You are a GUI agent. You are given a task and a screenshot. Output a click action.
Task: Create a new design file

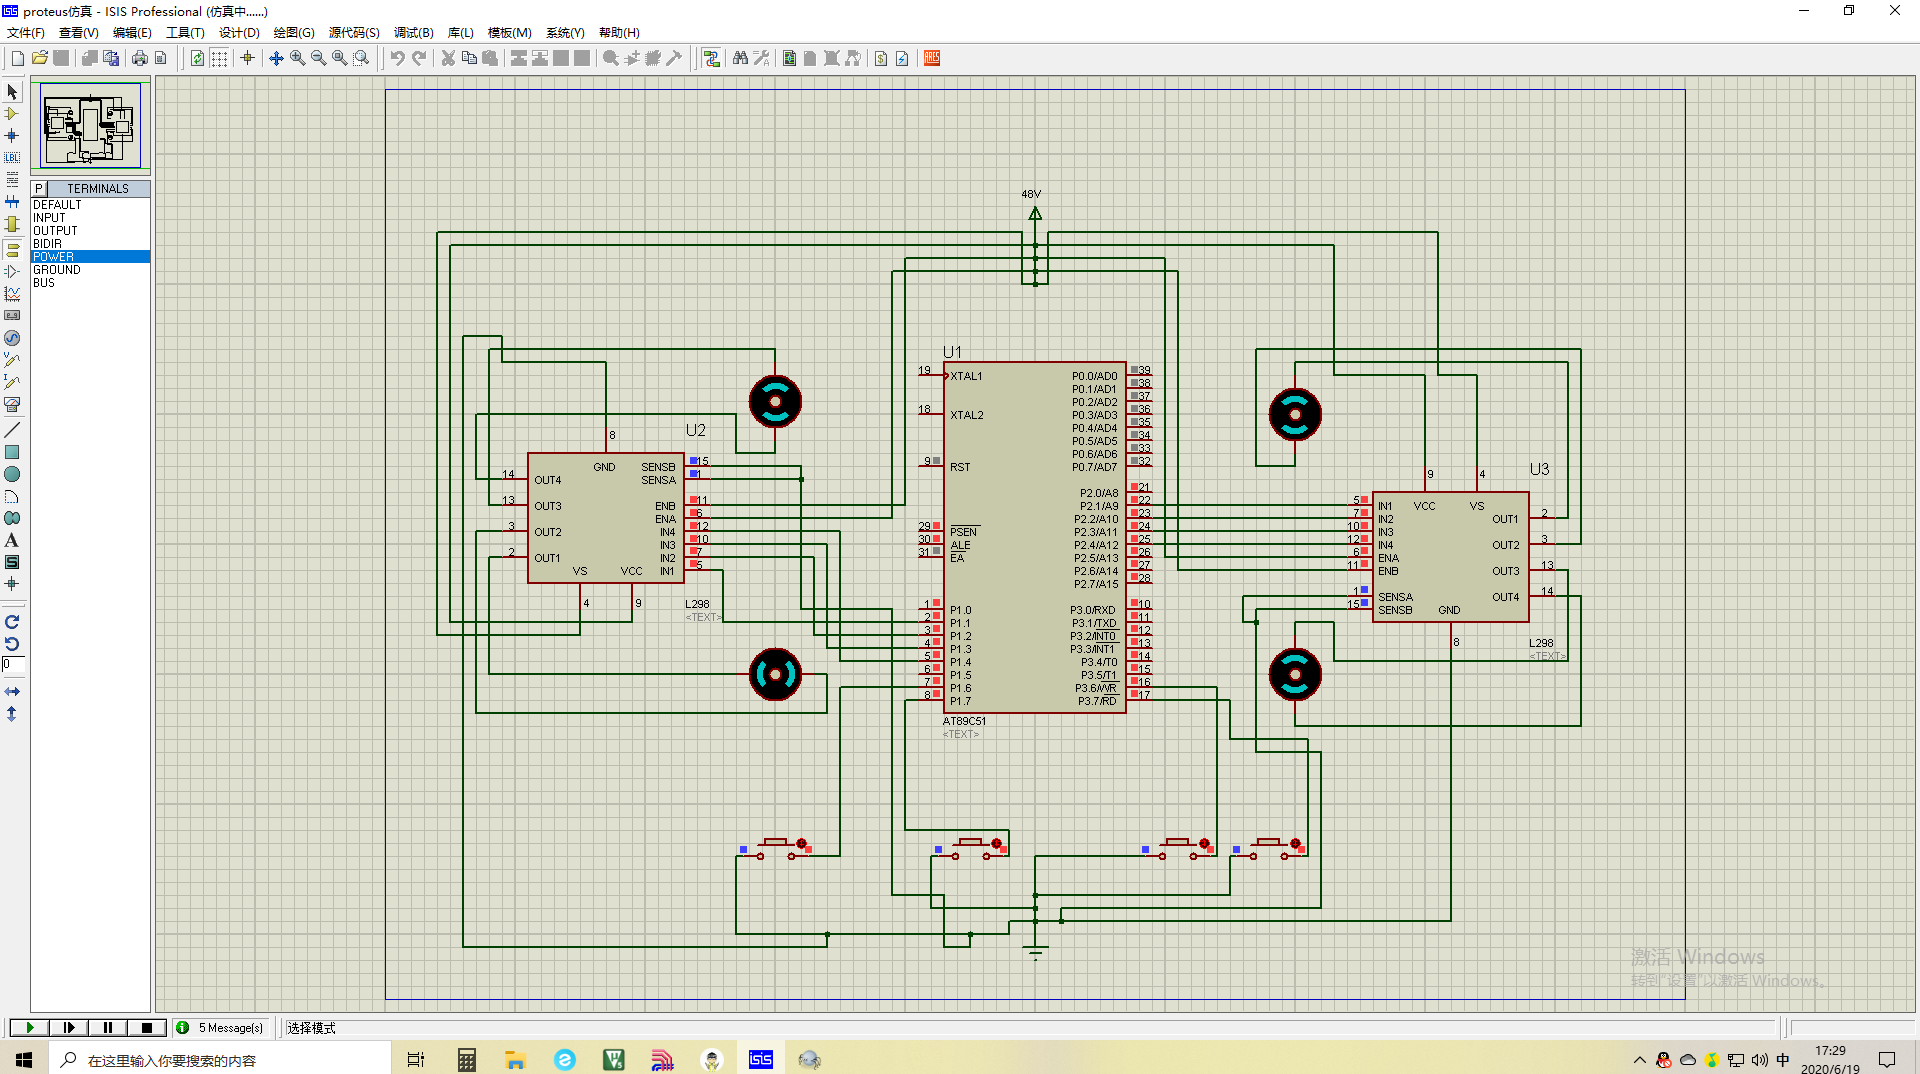(17, 58)
